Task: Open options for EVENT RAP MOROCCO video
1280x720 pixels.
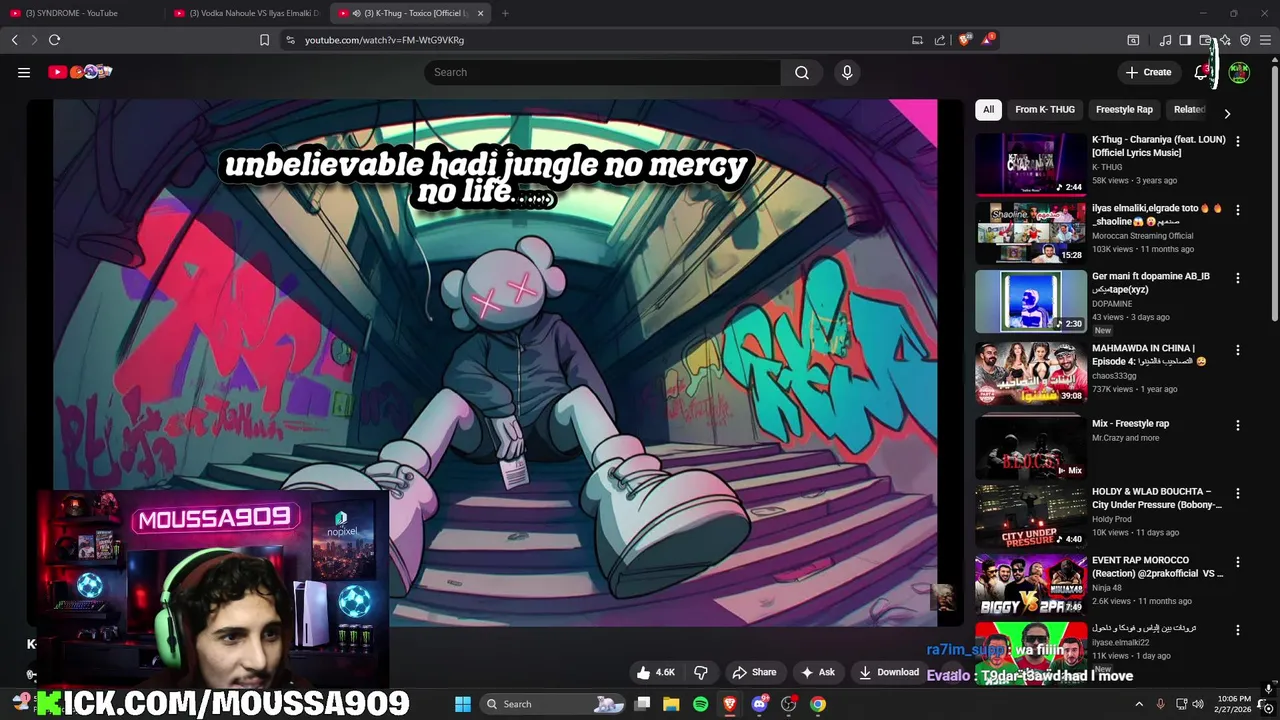Action: [x=1238, y=562]
